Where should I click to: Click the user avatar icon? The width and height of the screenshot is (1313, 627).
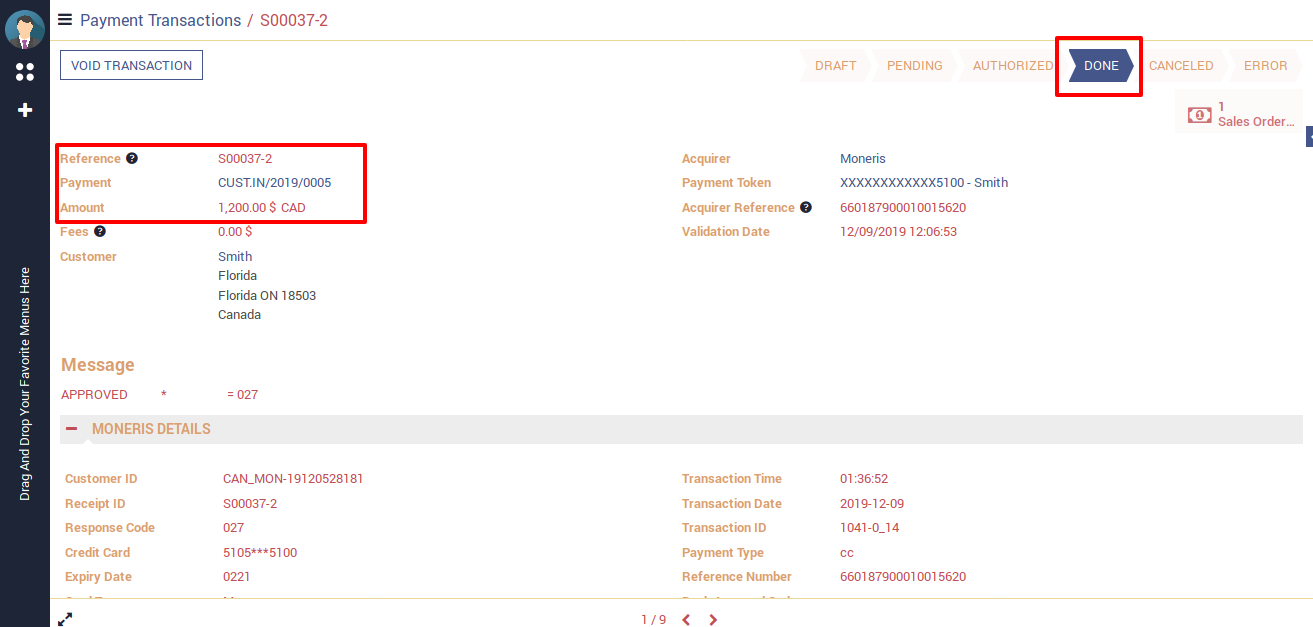click(x=25, y=29)
